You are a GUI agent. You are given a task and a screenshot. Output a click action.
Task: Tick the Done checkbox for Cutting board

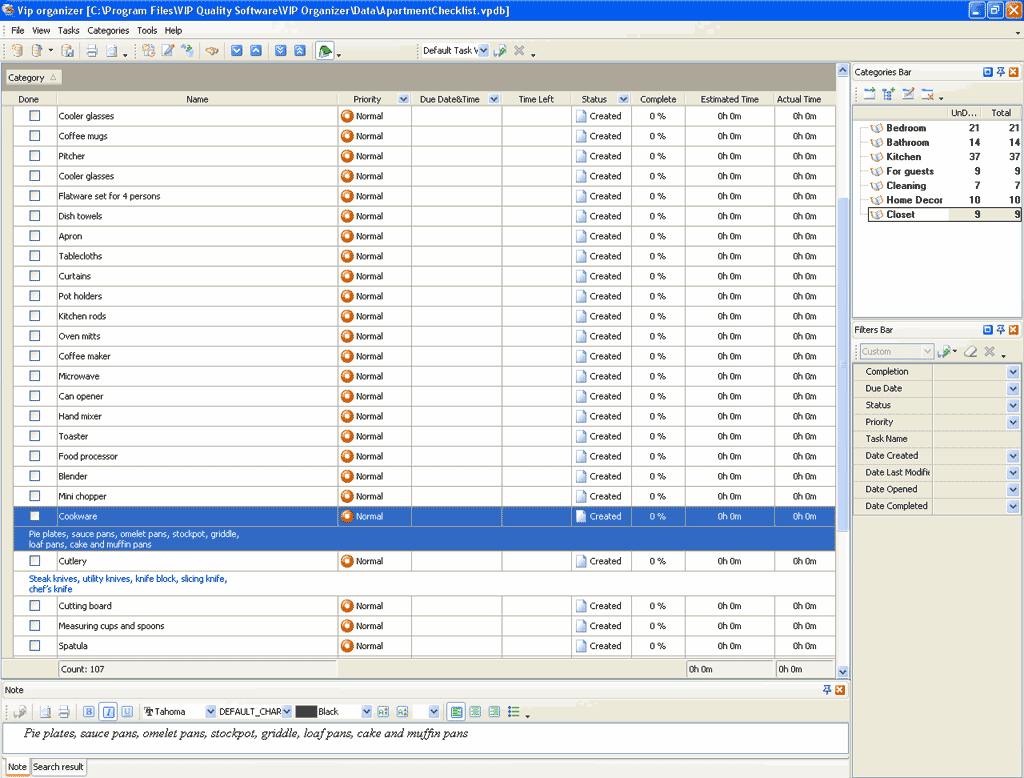tap(35, 606)
